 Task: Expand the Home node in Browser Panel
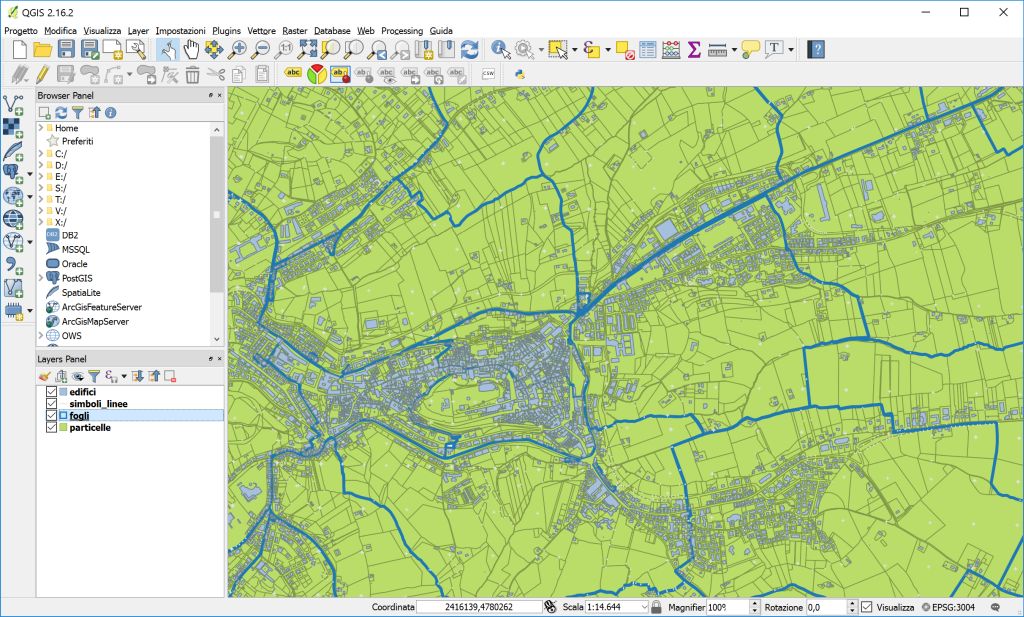[41, 128]
